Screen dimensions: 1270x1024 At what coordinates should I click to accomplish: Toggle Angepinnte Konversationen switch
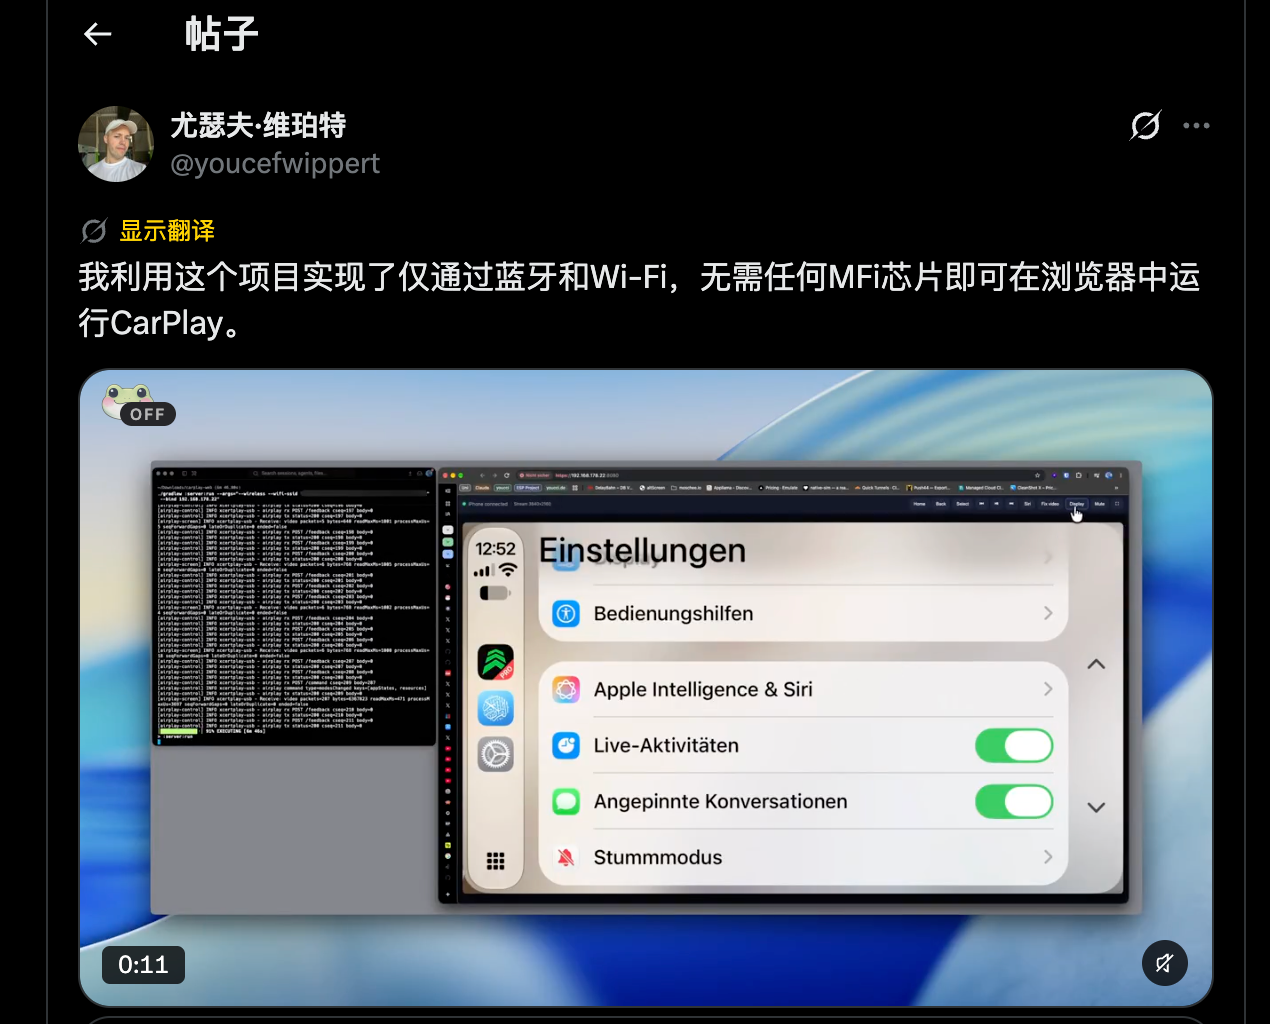pos(1014,802)
